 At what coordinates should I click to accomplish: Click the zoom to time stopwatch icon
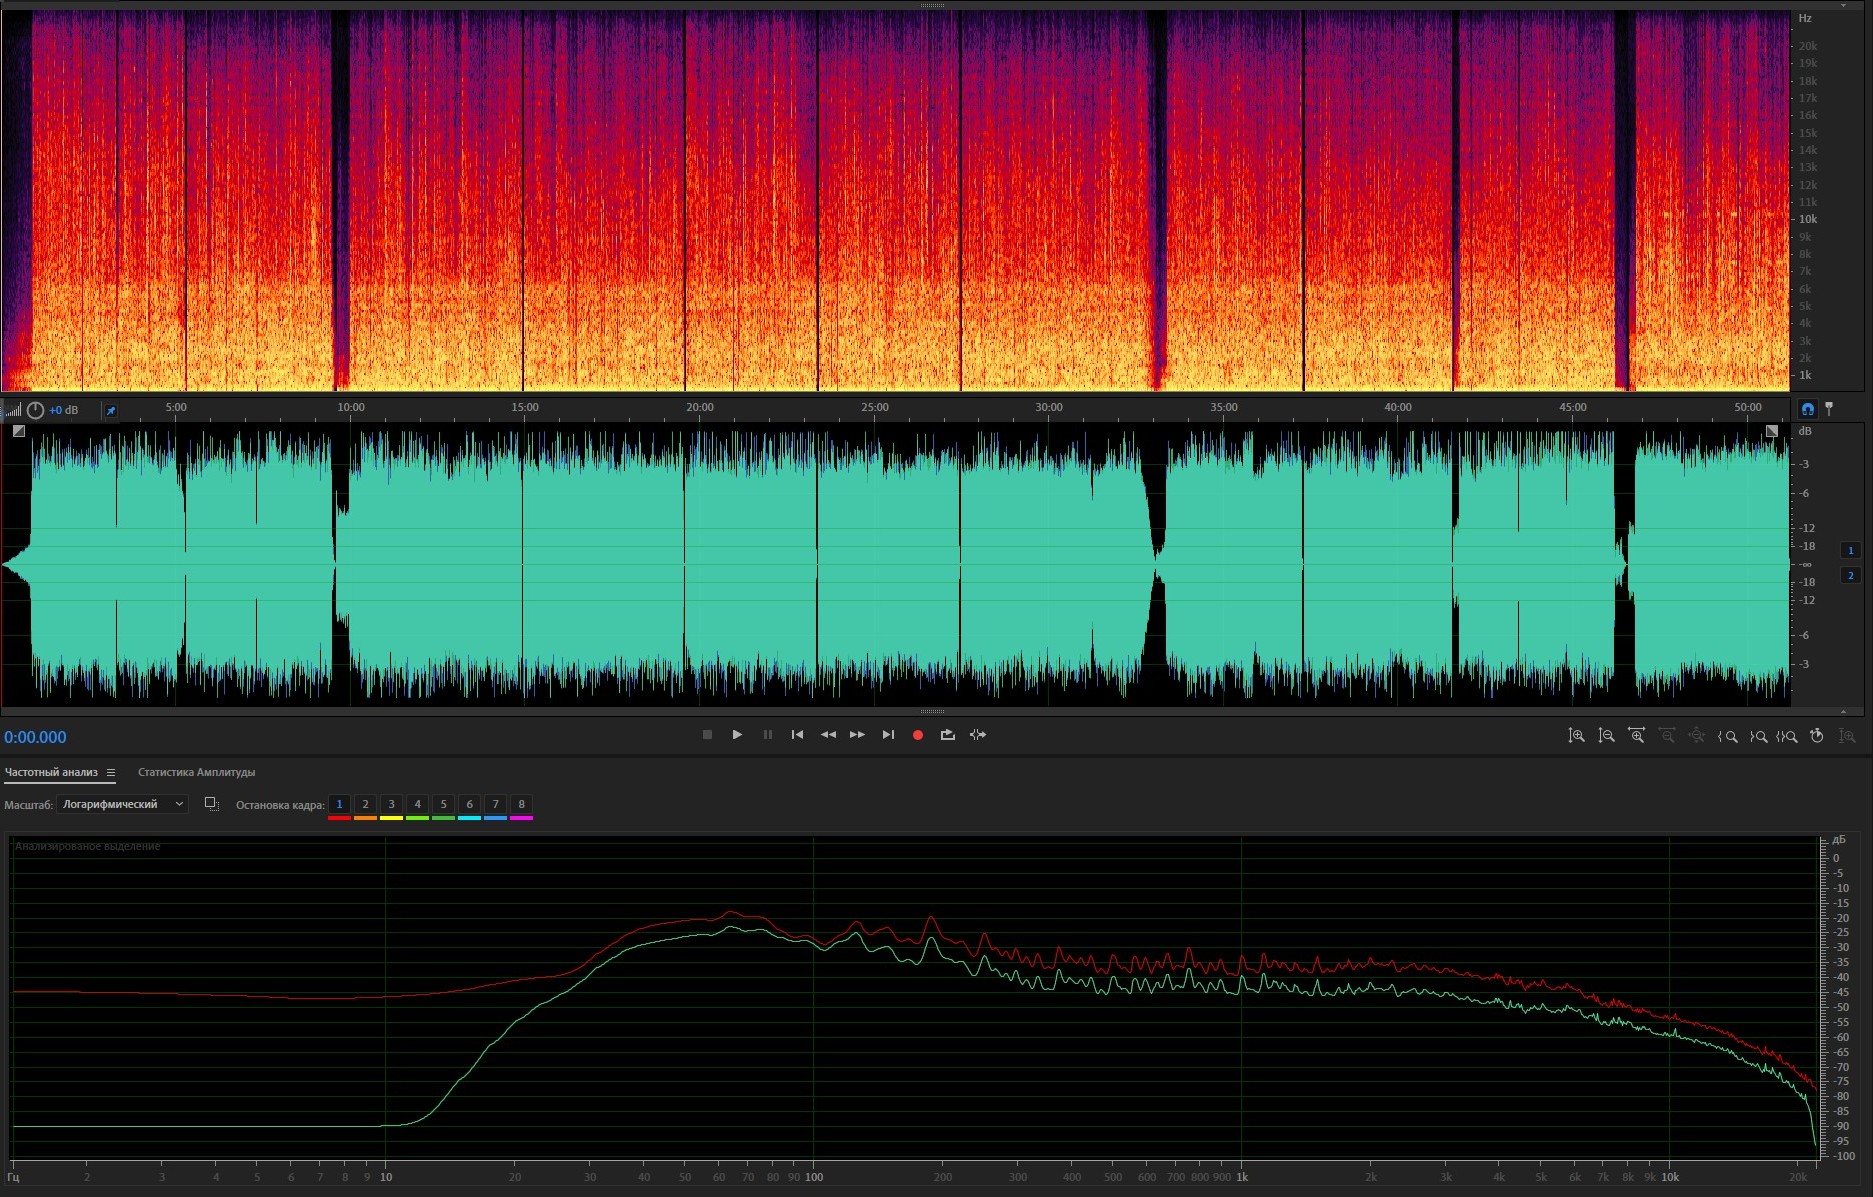tap(1817, 736)
